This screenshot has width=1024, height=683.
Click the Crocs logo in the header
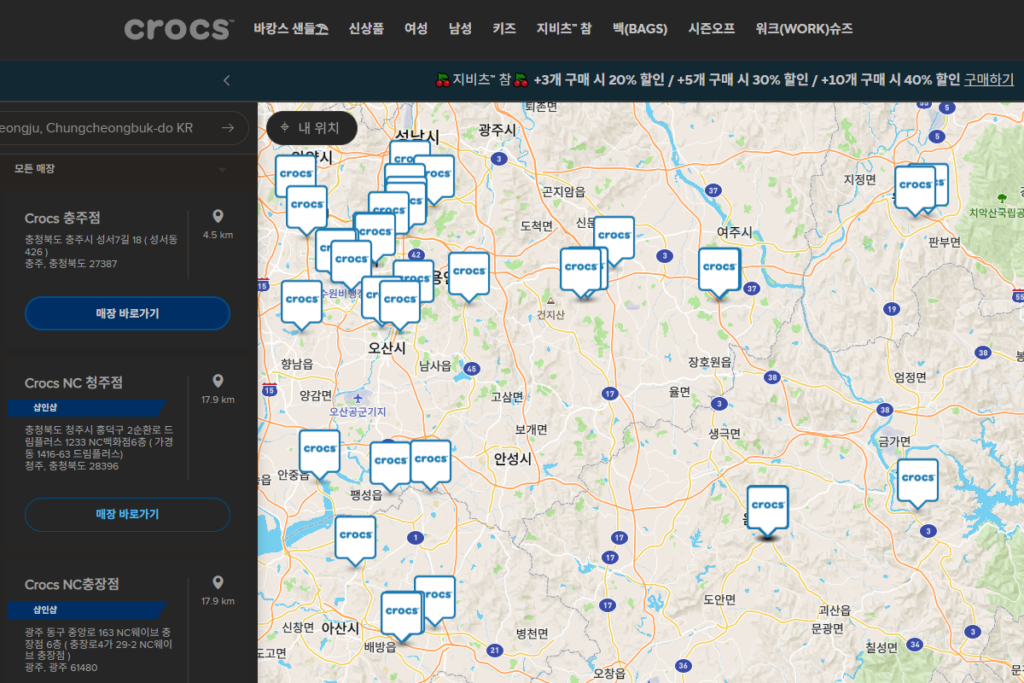pos(179,29)
